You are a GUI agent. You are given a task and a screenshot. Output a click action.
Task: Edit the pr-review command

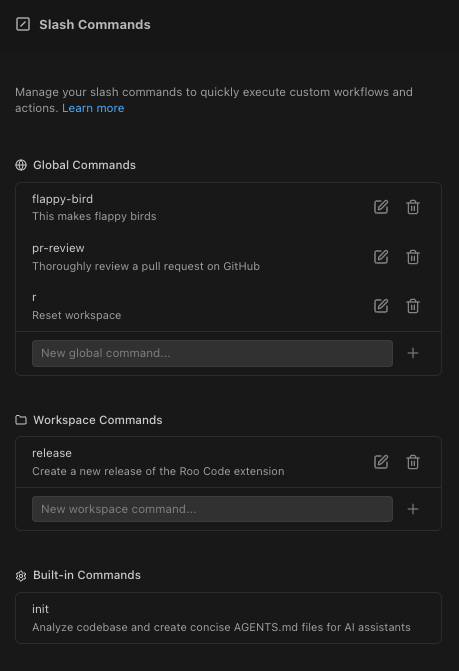(x=381, y=257)
